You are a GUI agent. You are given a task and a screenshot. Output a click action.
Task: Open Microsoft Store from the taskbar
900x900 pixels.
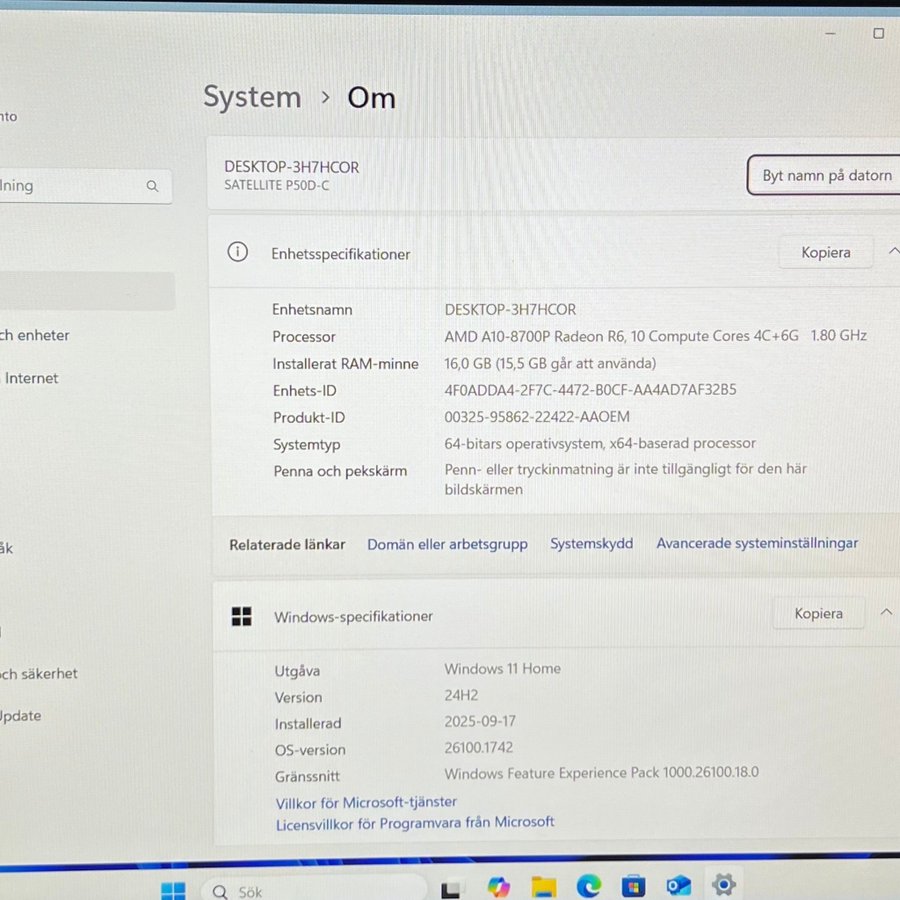tap(633, 887)
